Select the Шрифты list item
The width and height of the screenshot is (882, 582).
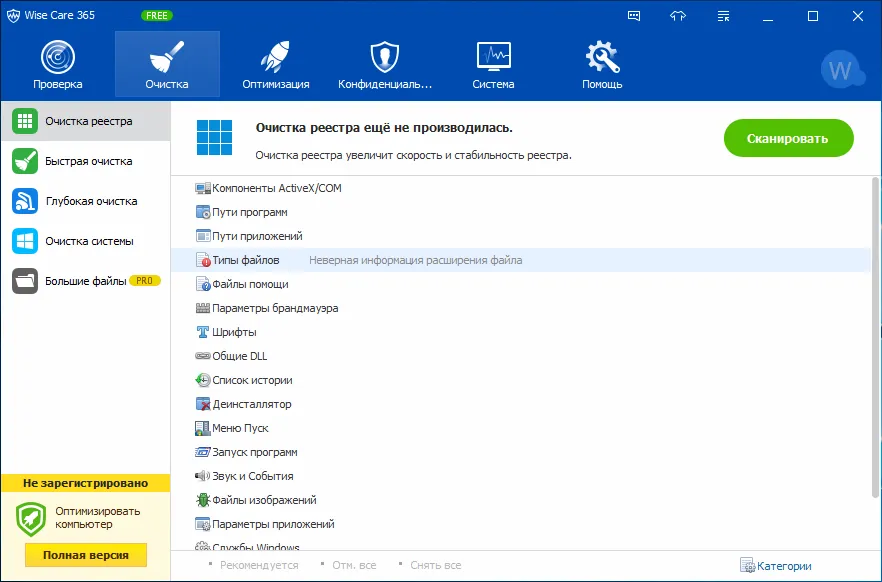pos(226,332)
